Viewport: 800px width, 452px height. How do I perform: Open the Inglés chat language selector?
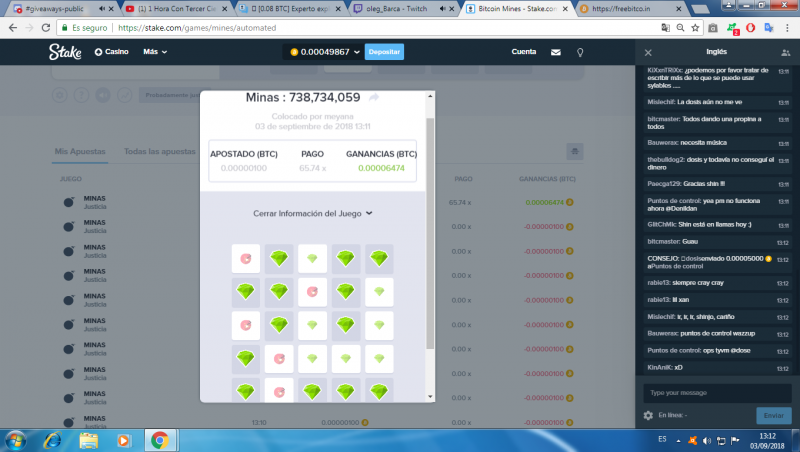click(716, 52)
